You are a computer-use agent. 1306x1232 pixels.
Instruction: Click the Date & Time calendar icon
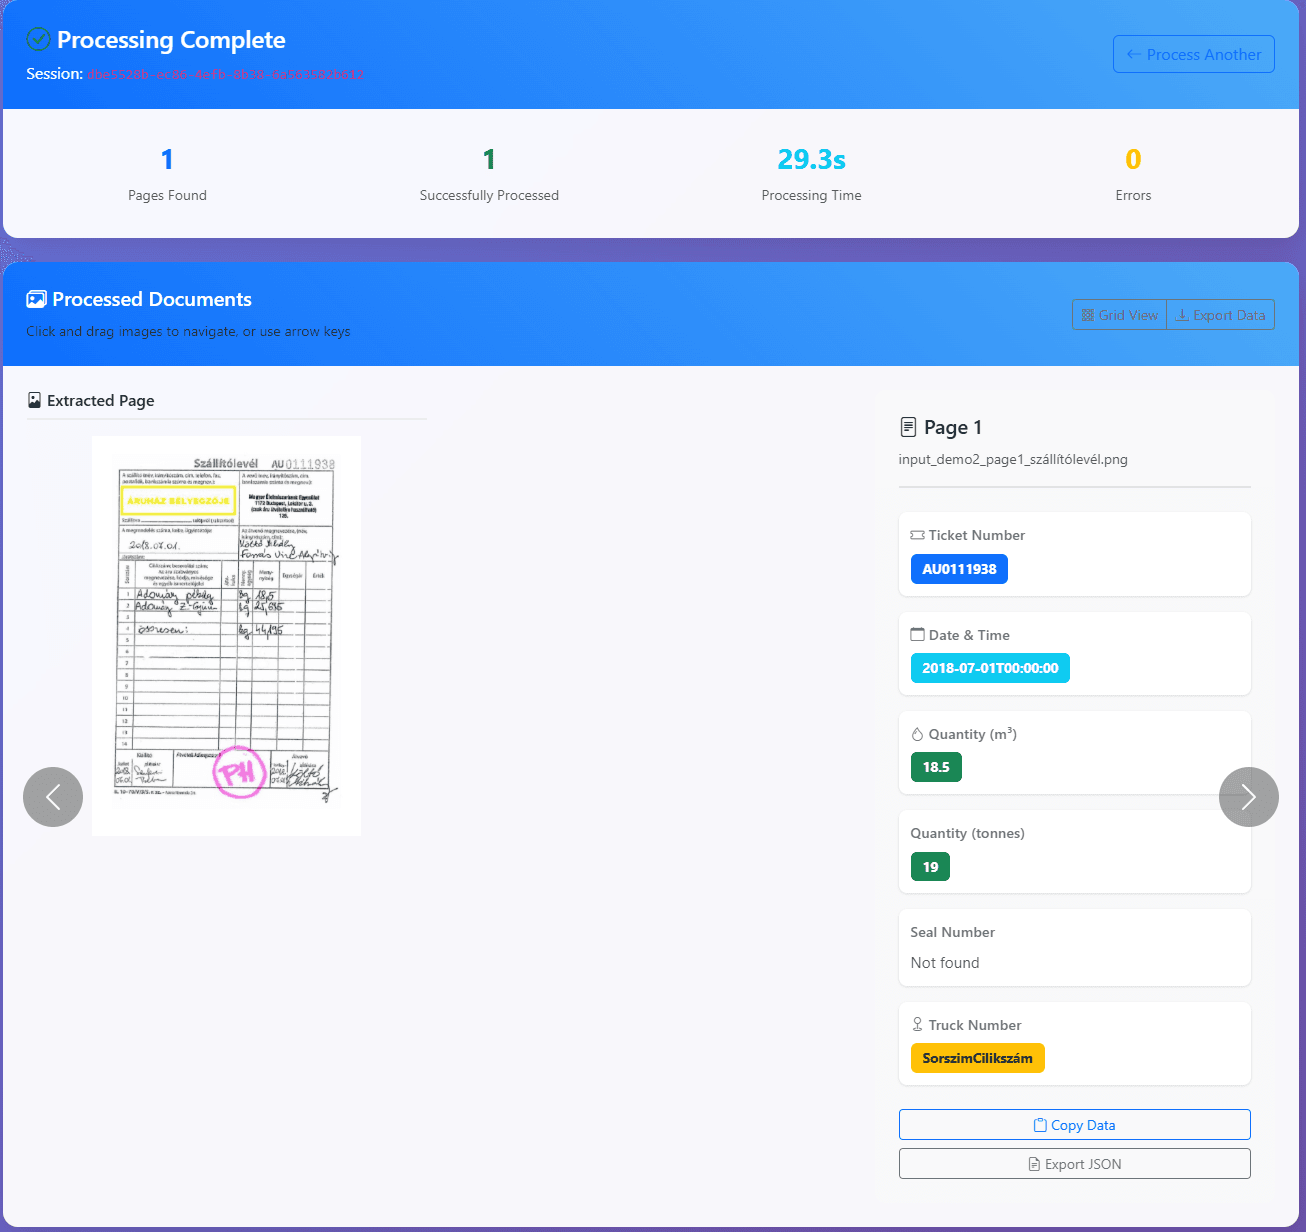[x=917, y=634]
